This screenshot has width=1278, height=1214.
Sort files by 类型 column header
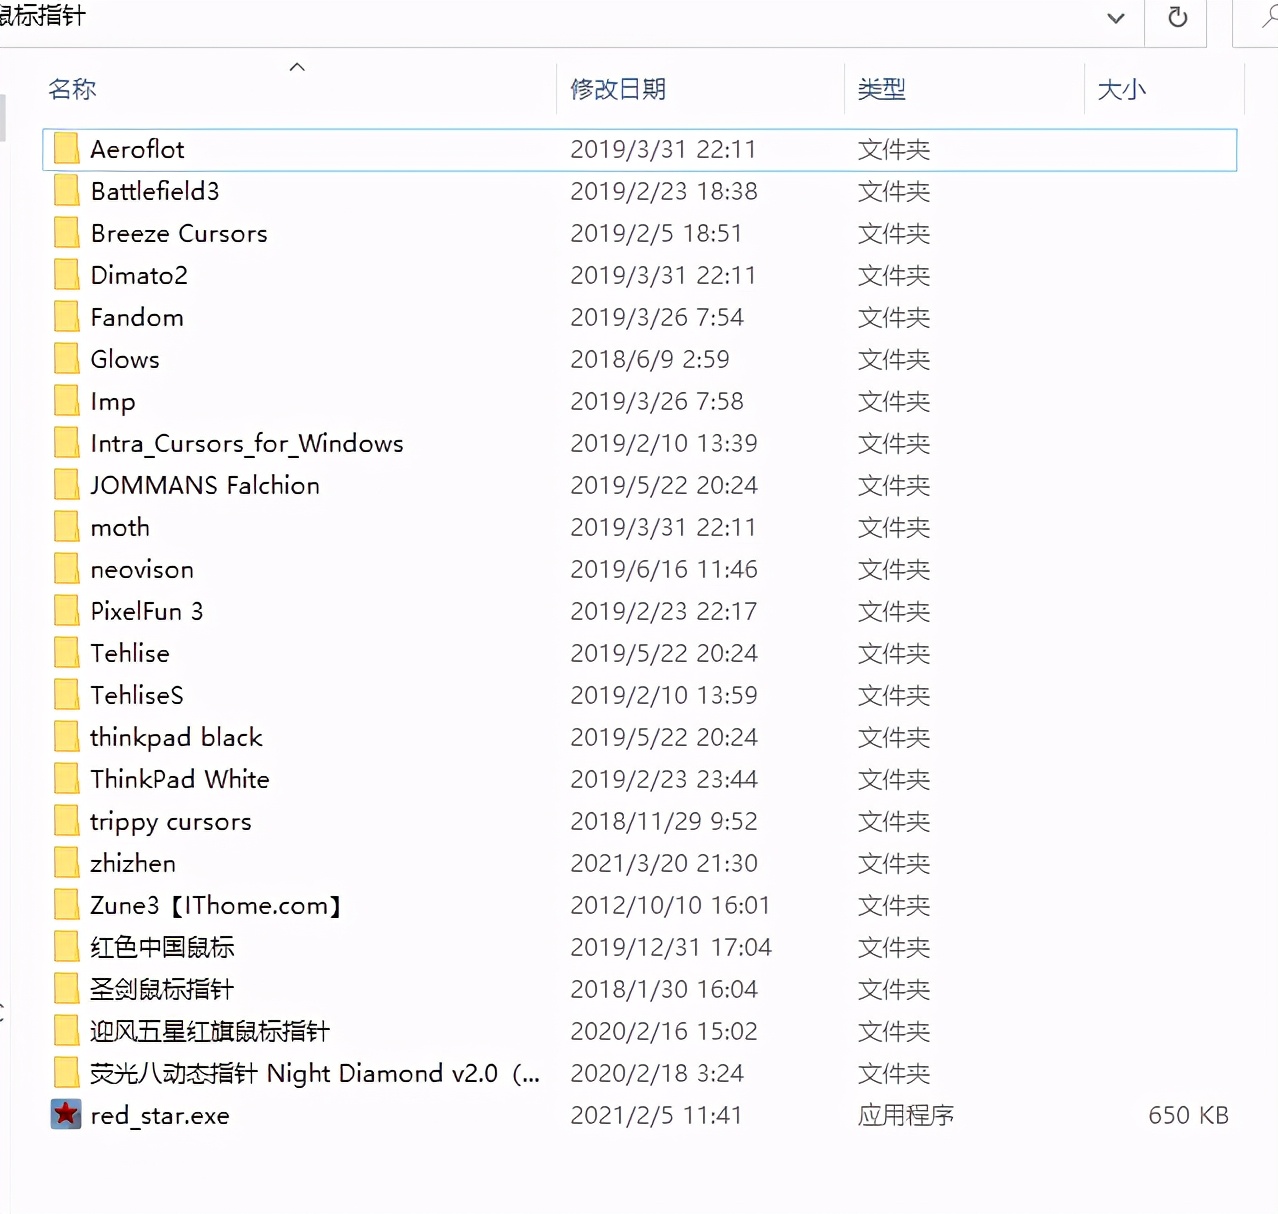tap(881, 89)
